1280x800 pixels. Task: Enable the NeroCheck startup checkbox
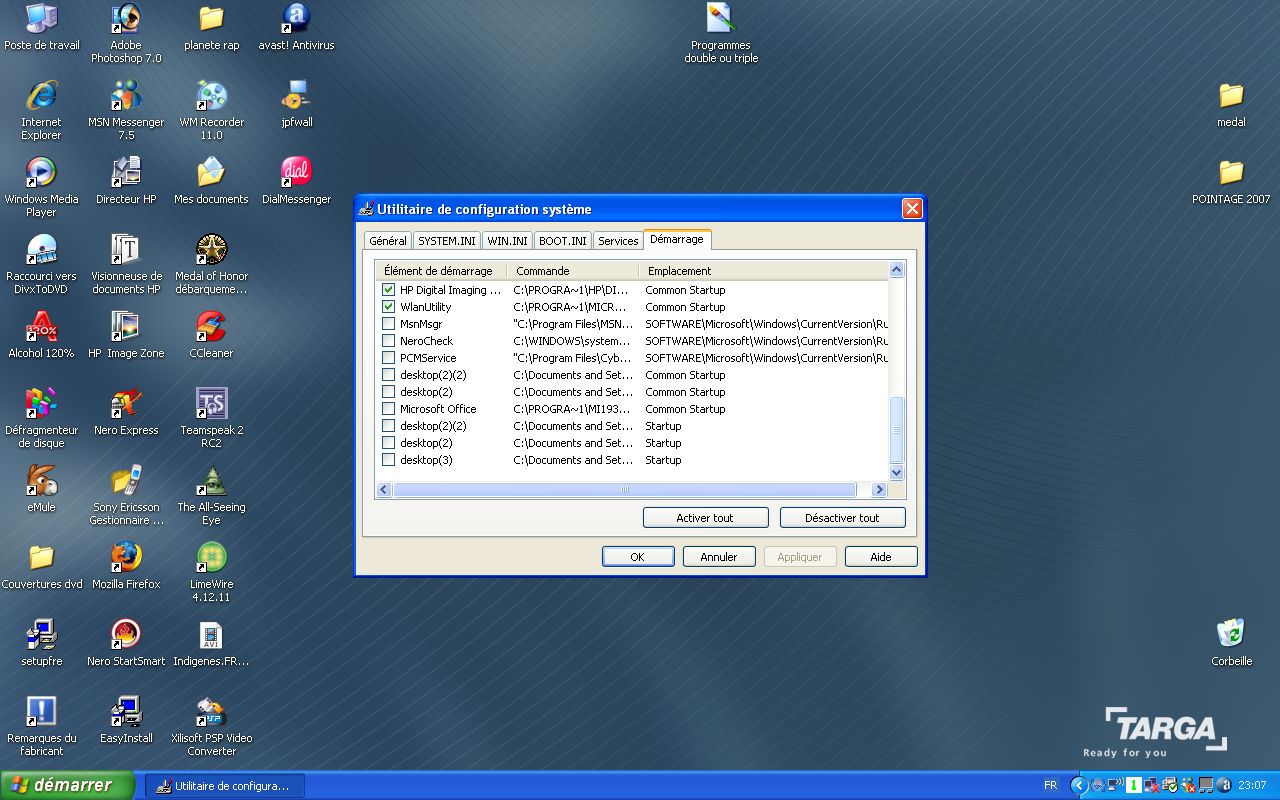[389, 341]
